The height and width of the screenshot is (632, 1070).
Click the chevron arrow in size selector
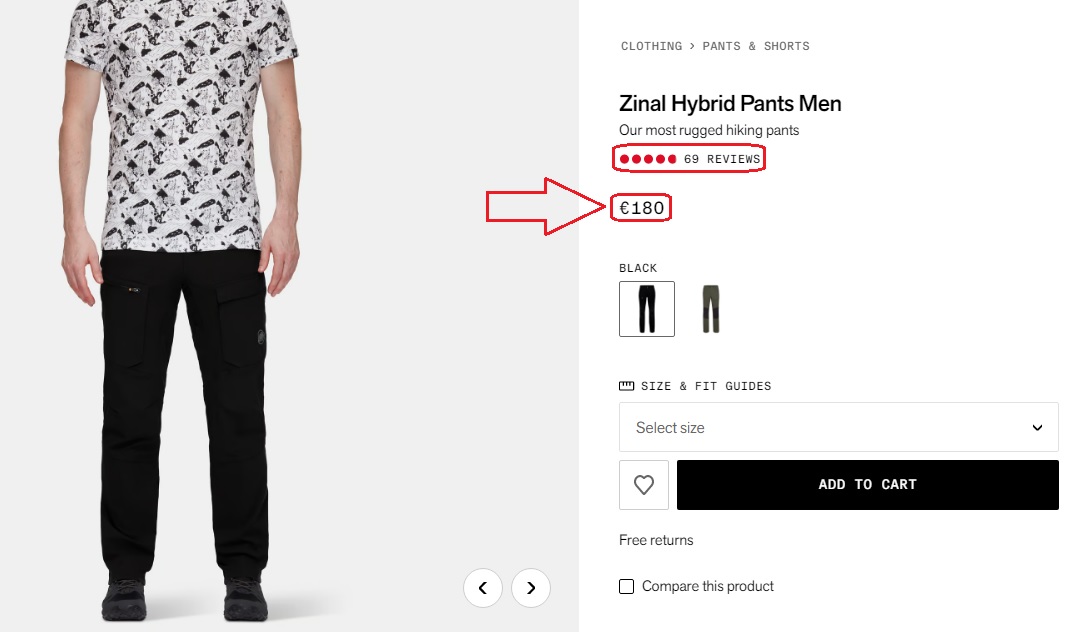(1037, 428)
